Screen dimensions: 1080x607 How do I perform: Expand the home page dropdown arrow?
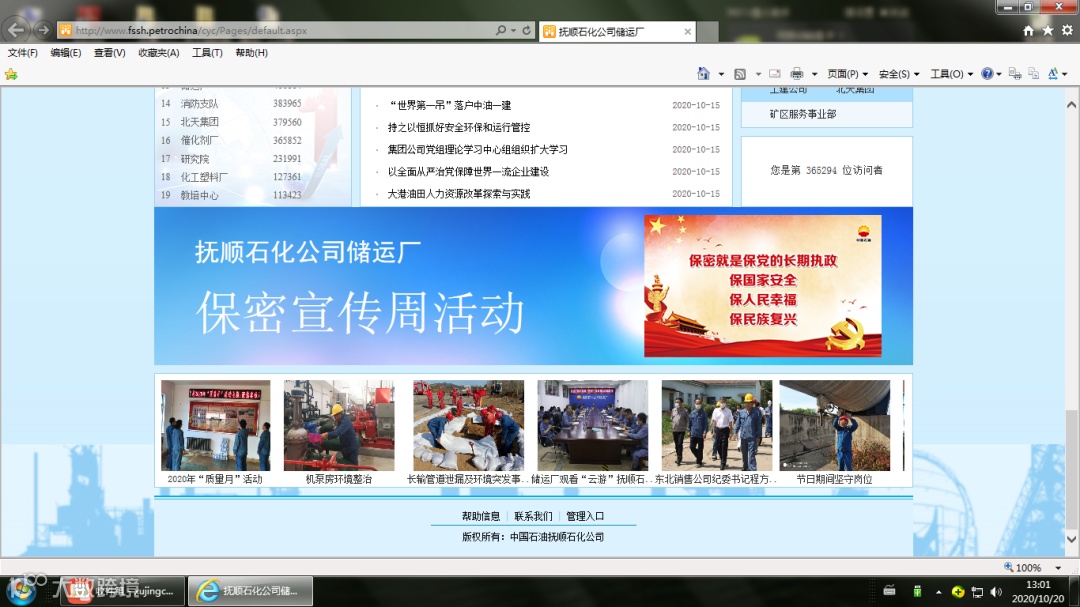click(721, 74)
